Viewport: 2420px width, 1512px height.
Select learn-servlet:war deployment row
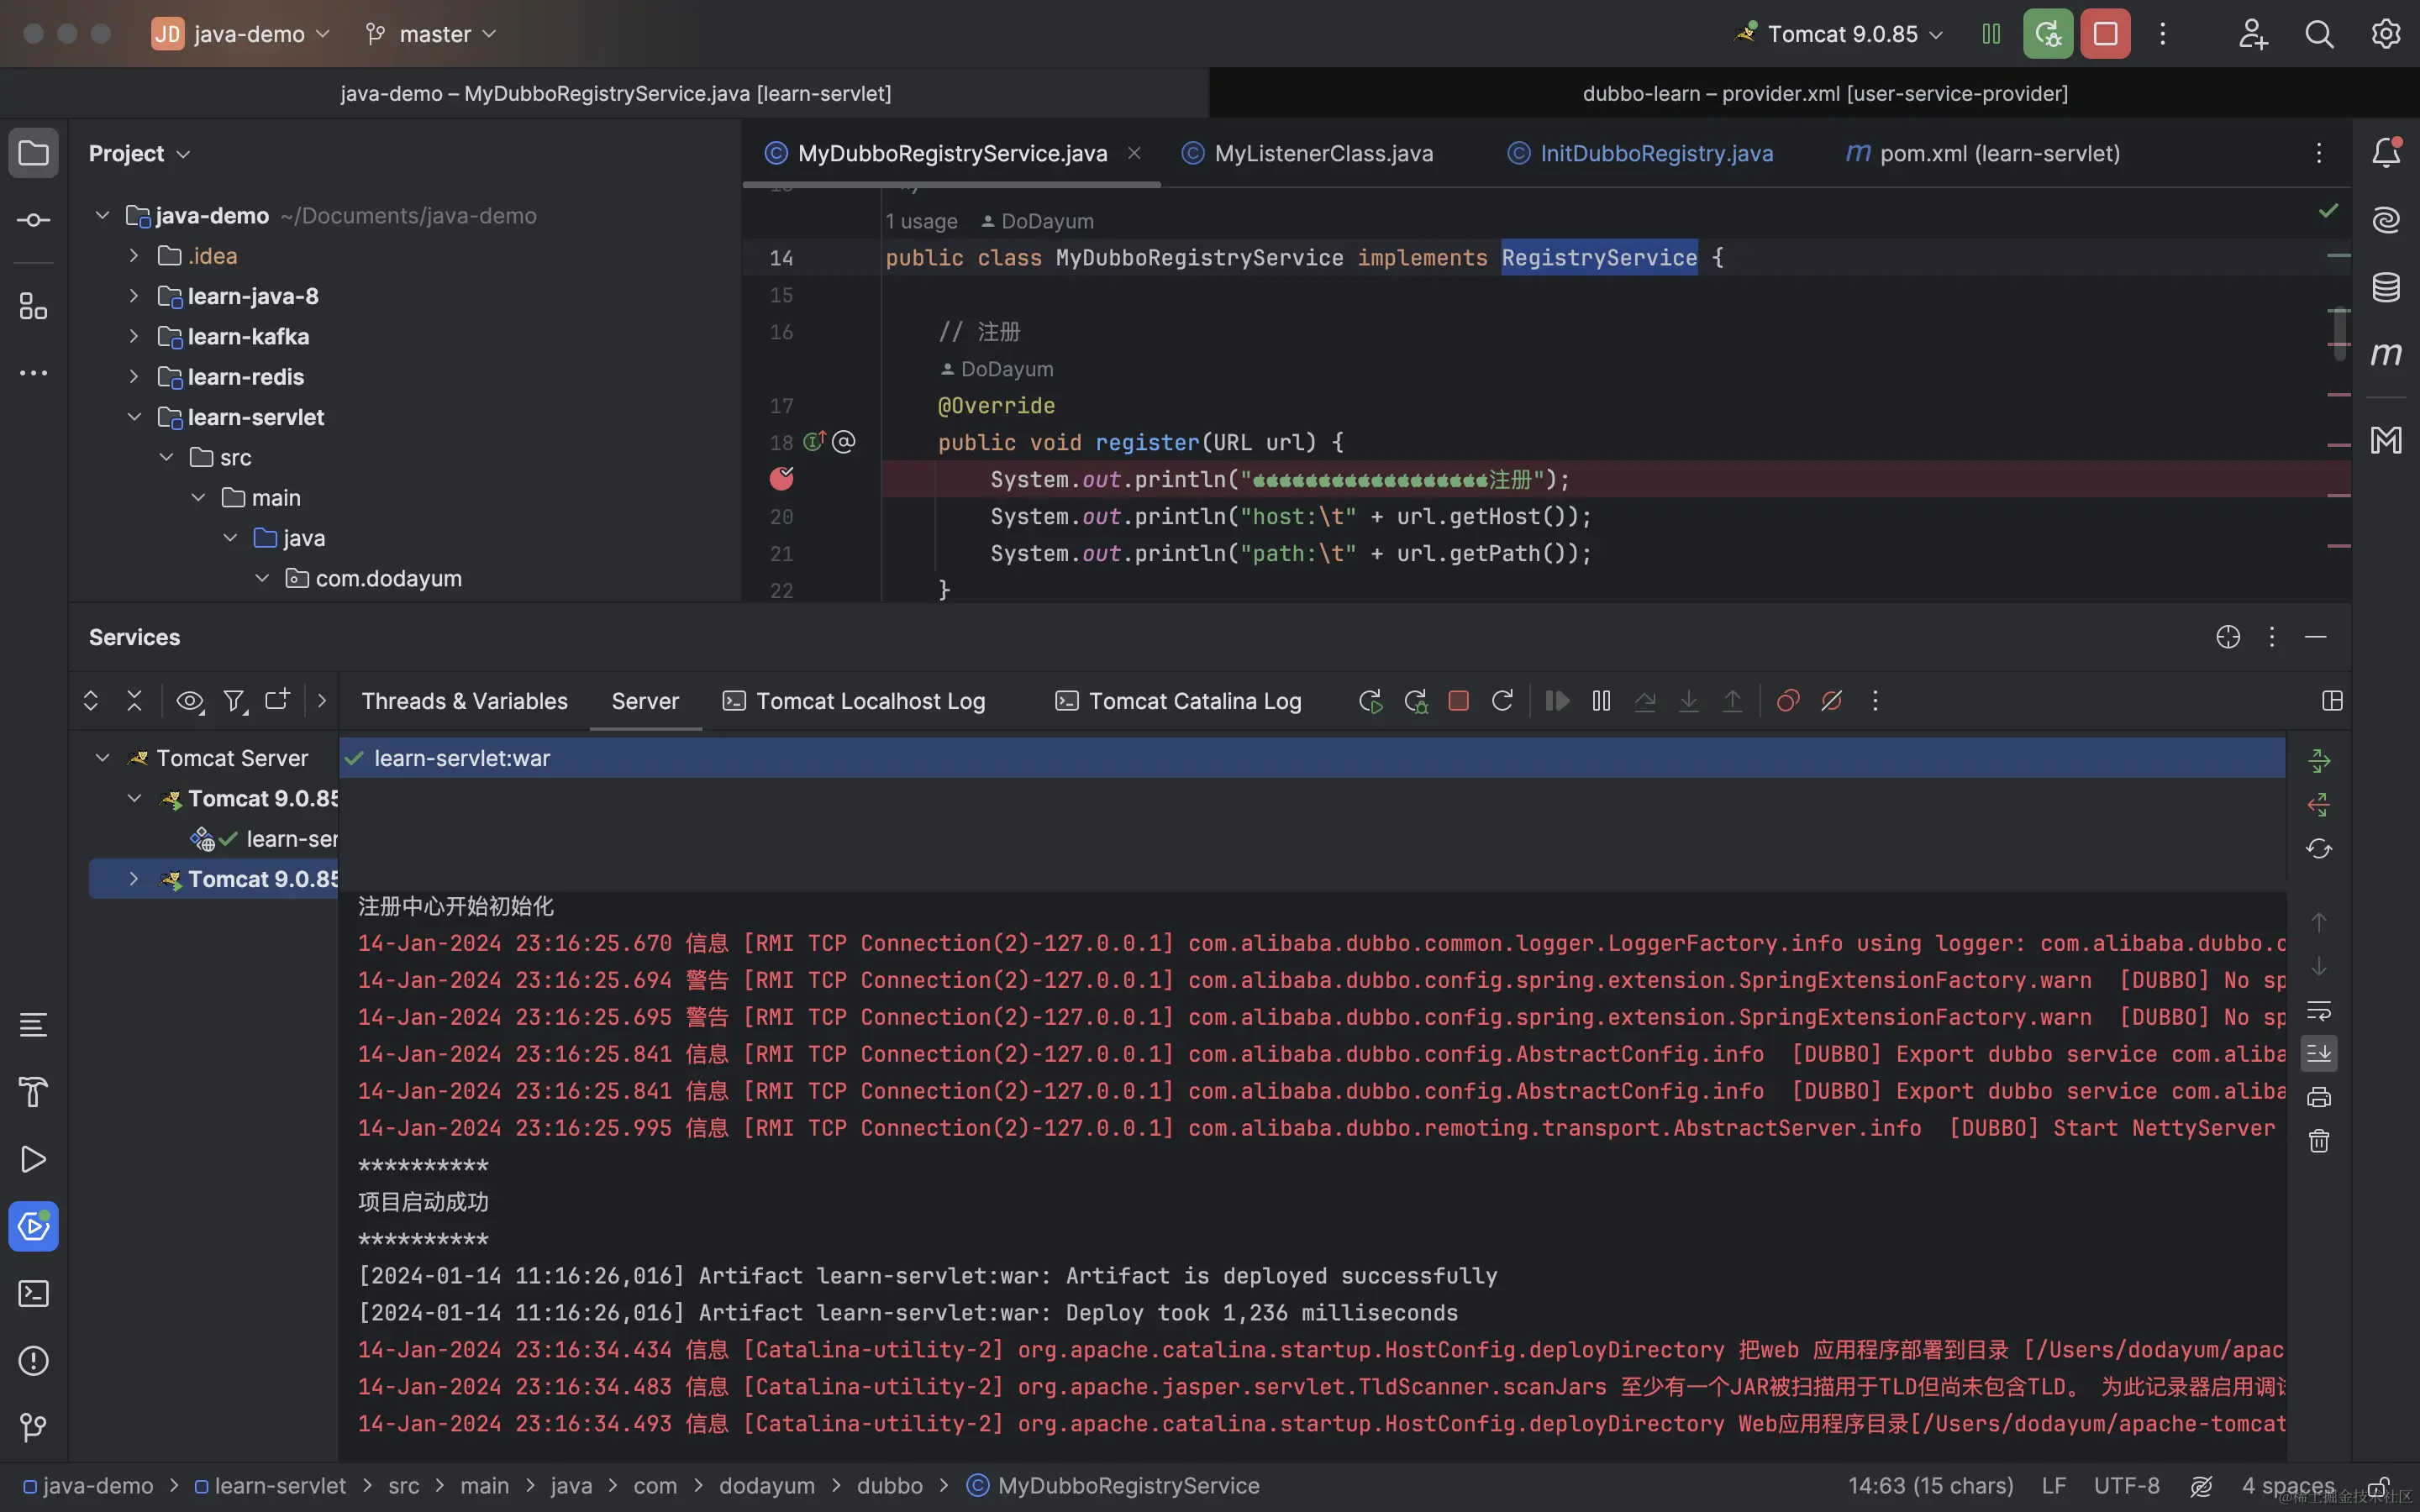coord(462,758)
